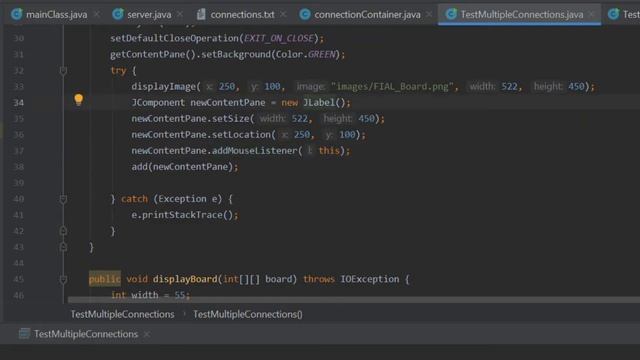Click line number 37 in the gutter
Screen dimensions: 640x360
[x=18, y=151]
